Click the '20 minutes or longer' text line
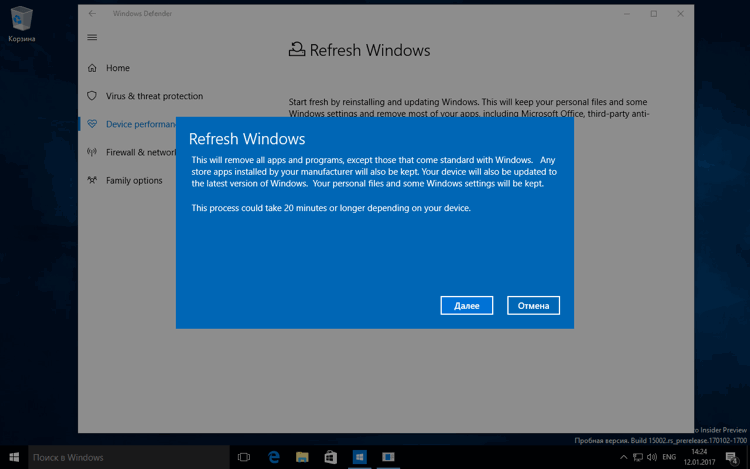Screen dimensions: 750x469 pos(331,208)
